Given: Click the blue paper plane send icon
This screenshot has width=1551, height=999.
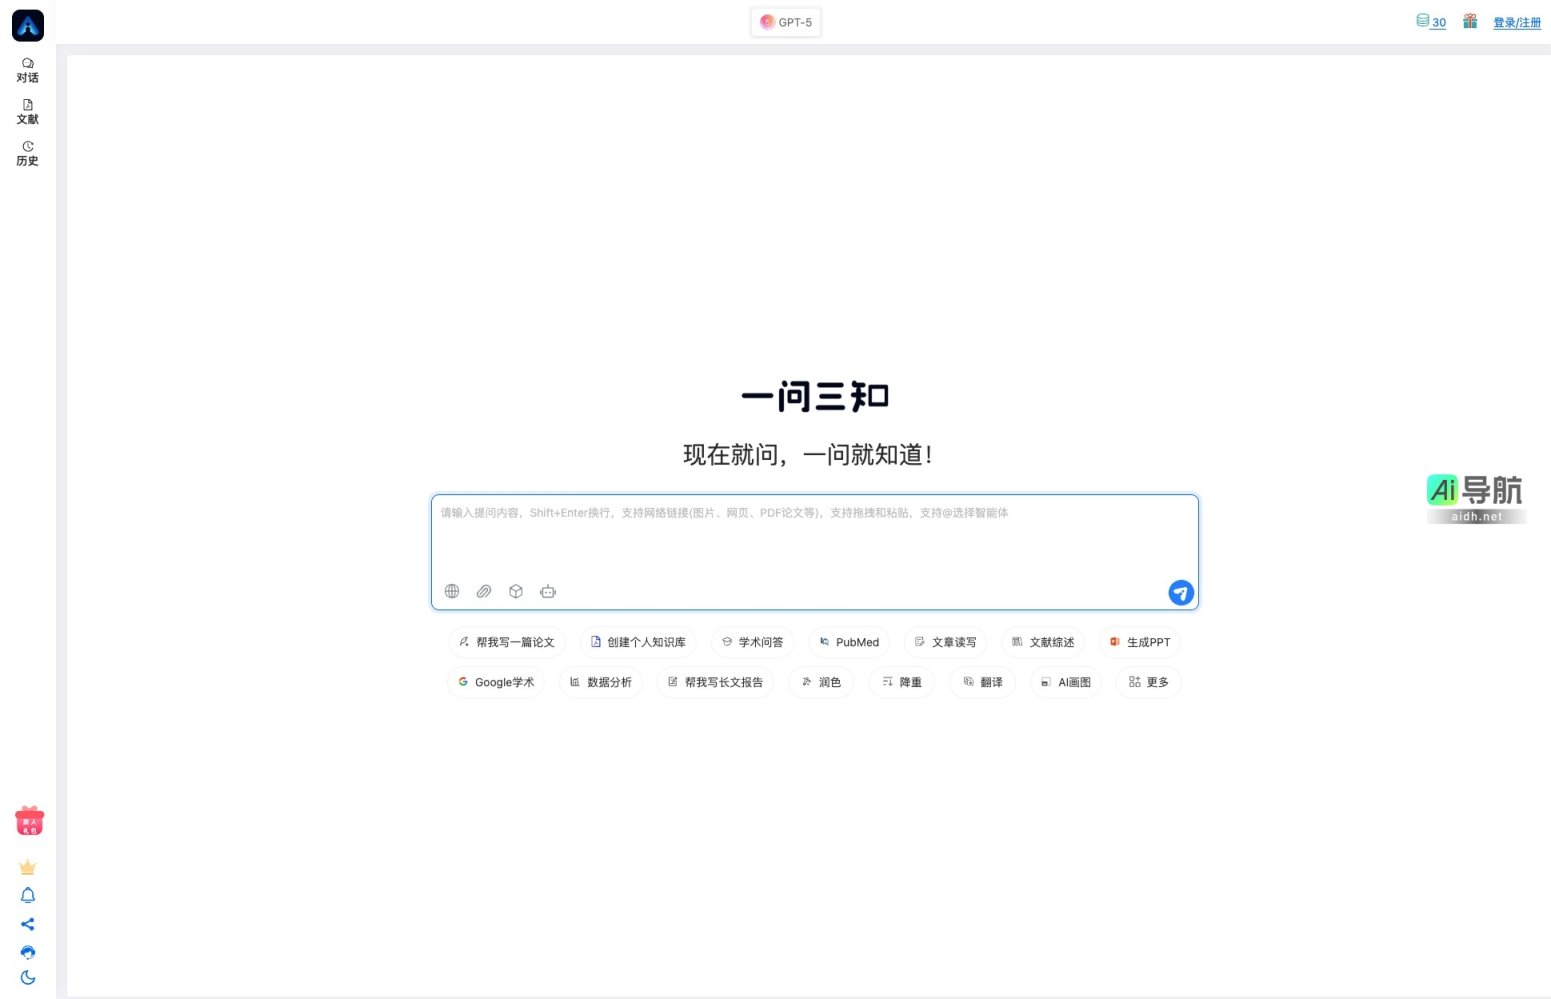Looking at the screenshot, I should pyautogui.click(x=1180, y=592).
